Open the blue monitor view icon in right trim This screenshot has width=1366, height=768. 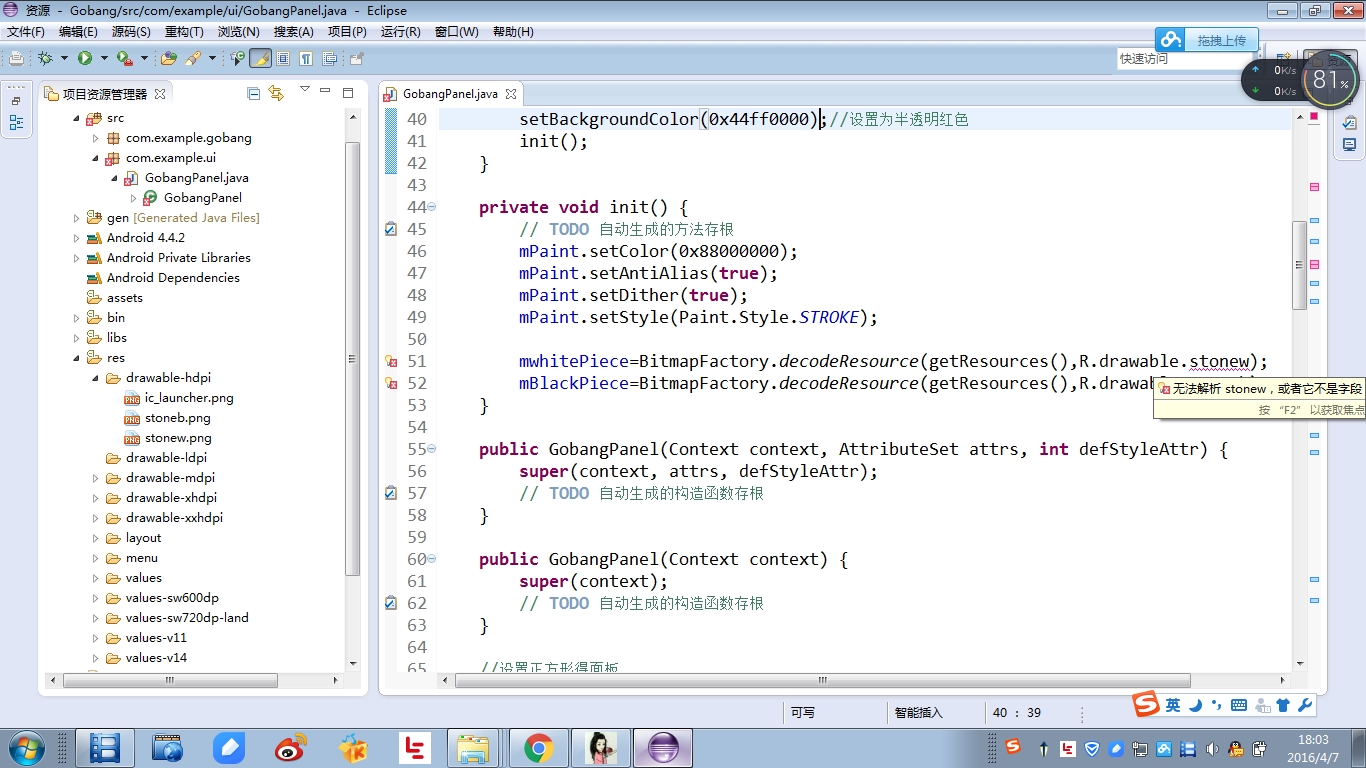1349,145
